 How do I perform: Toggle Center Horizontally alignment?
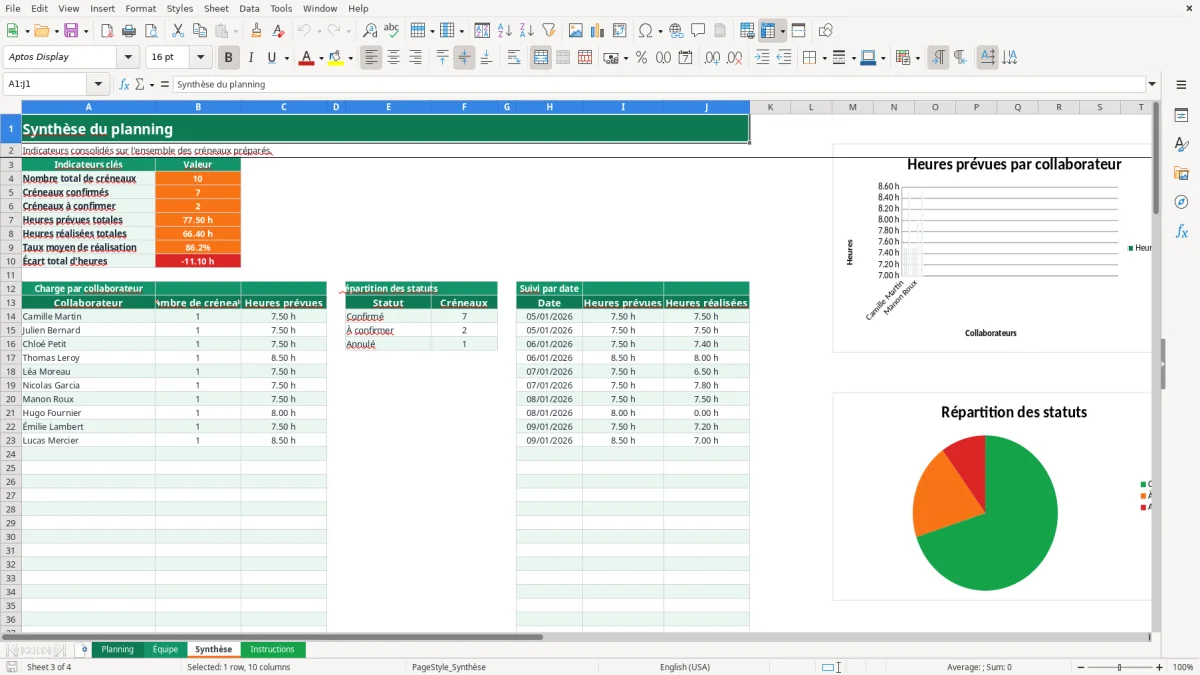tap(394, 58)
